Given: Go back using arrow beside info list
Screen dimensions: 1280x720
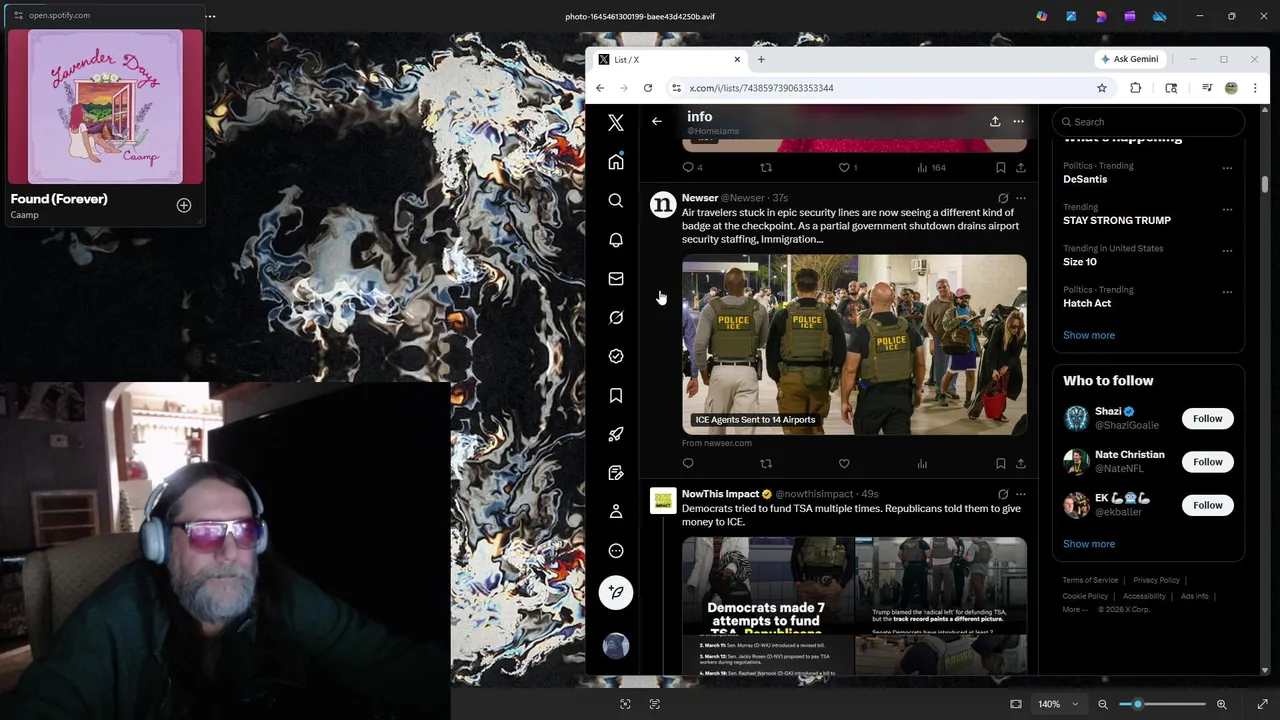Looking at the screenshot, I should [x=657, y=121].
